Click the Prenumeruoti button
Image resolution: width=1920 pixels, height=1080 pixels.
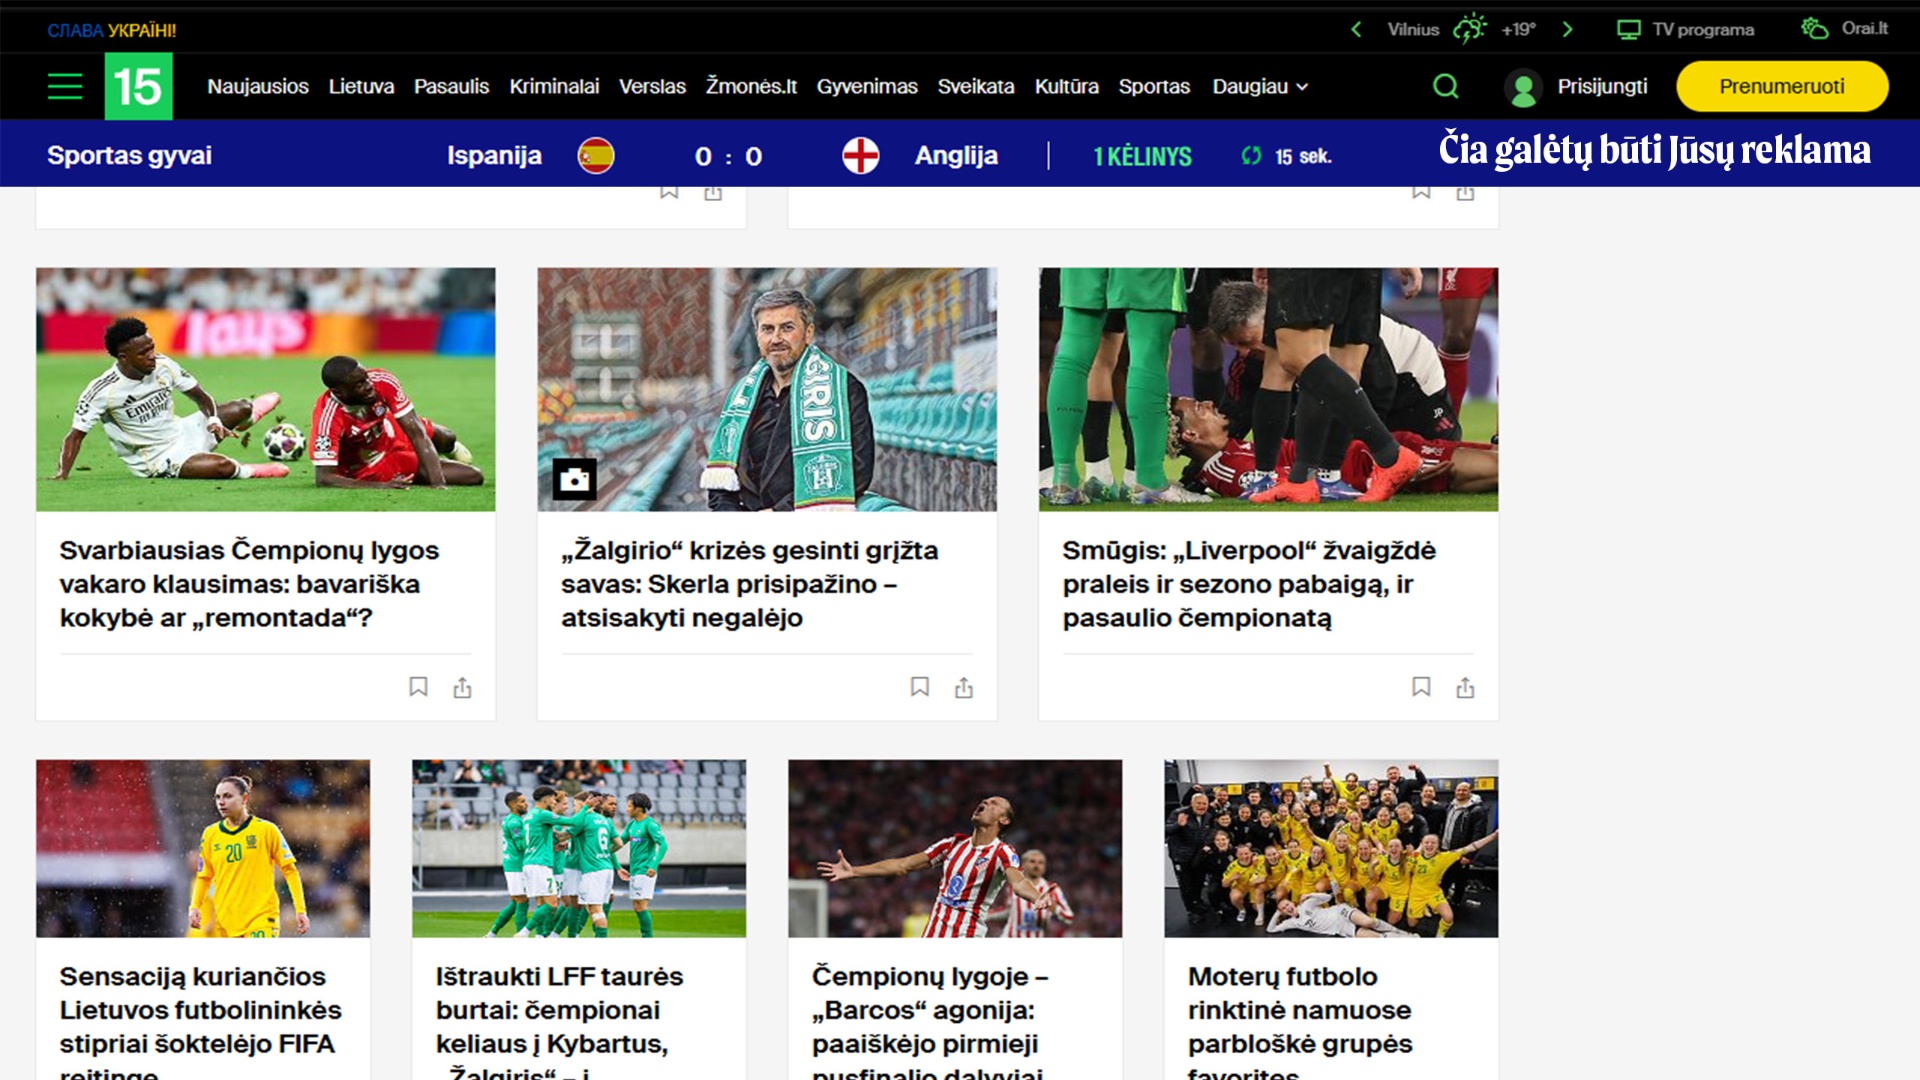point(1781,86)
